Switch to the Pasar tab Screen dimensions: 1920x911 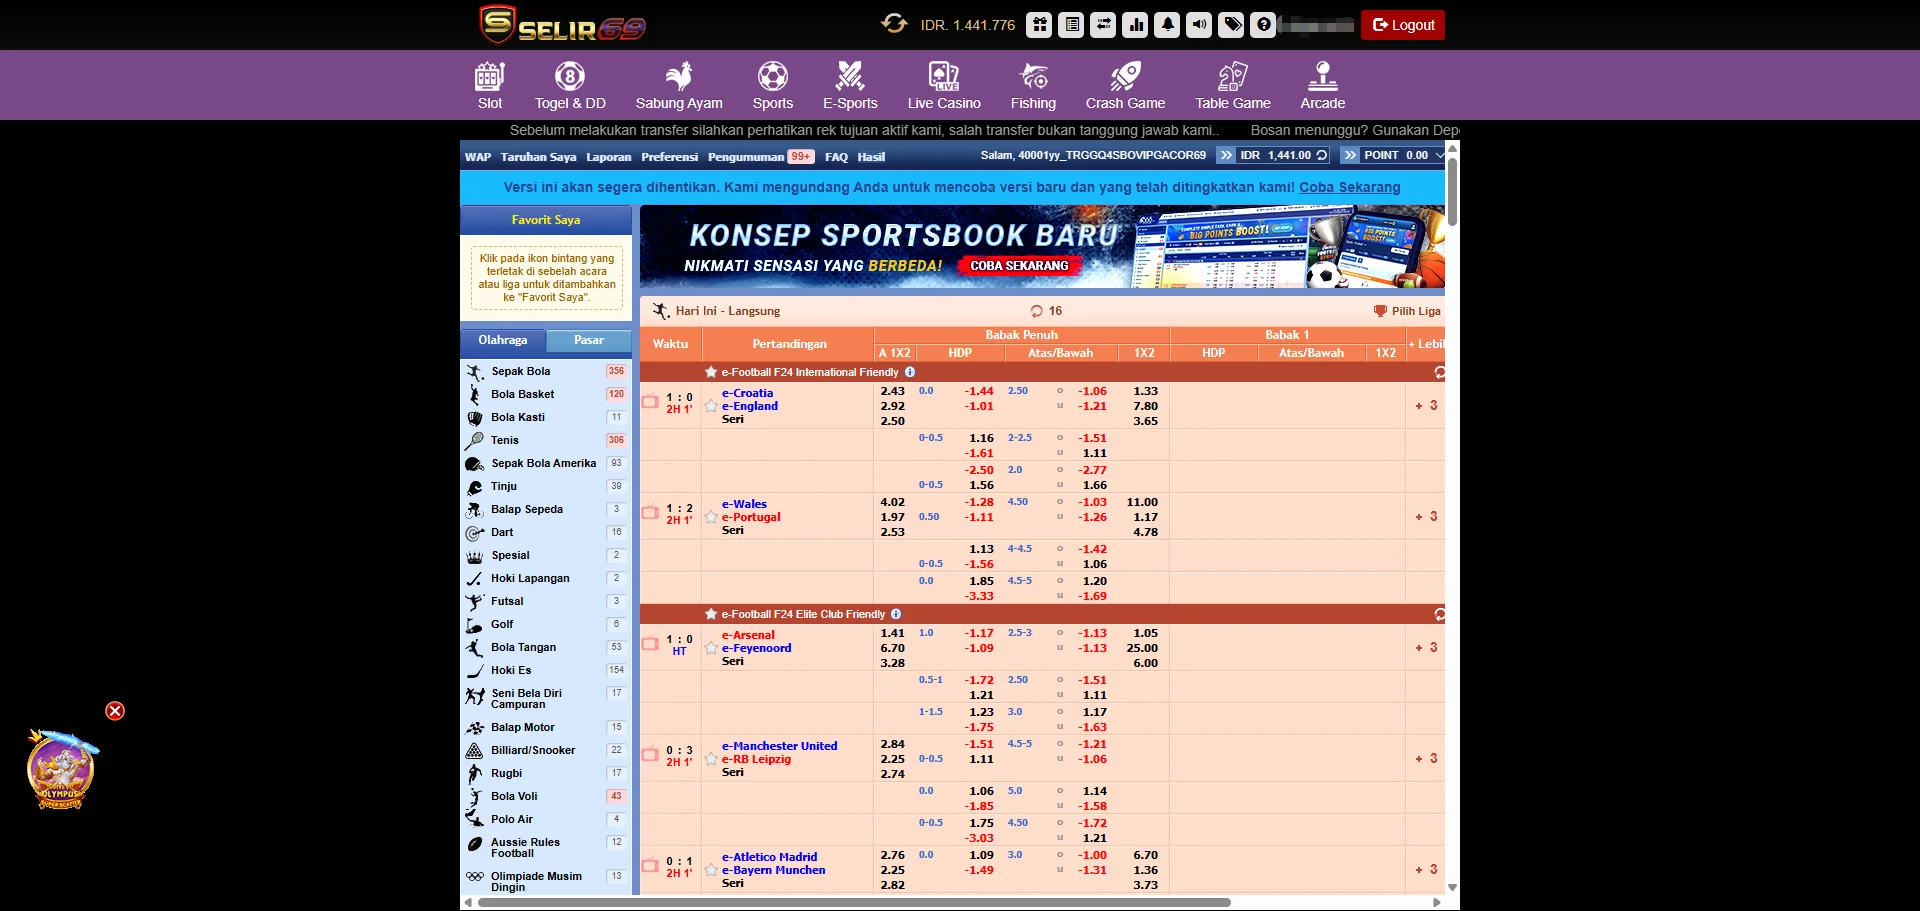[x=588, y=341]
